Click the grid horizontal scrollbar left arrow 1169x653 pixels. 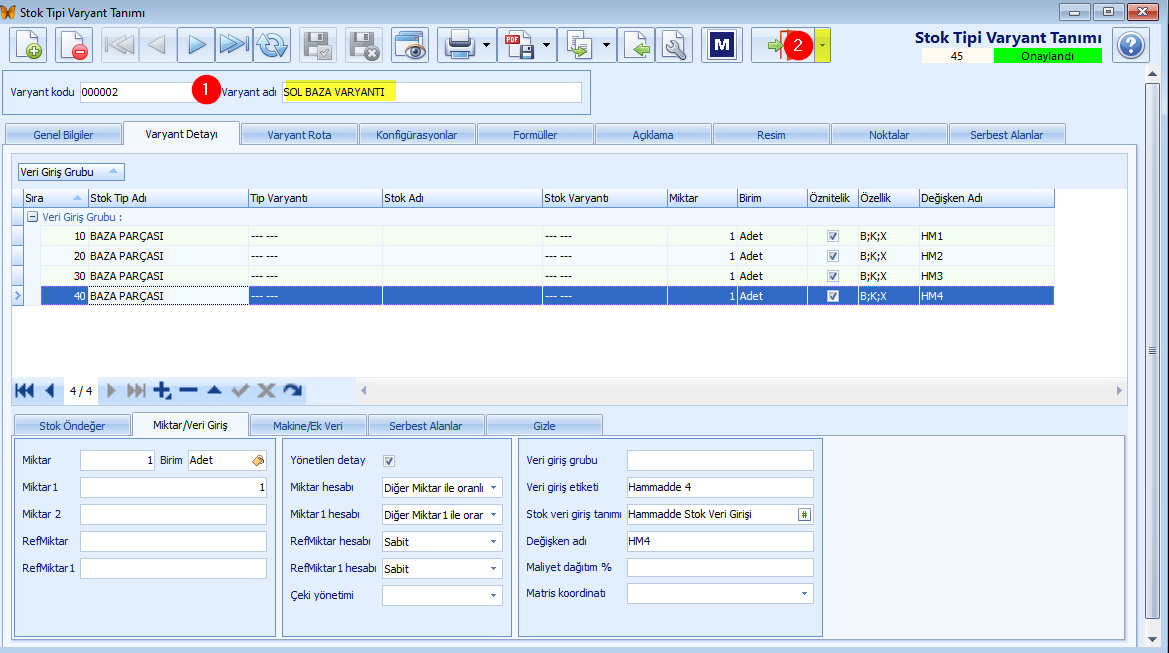(x=364, y=391)
